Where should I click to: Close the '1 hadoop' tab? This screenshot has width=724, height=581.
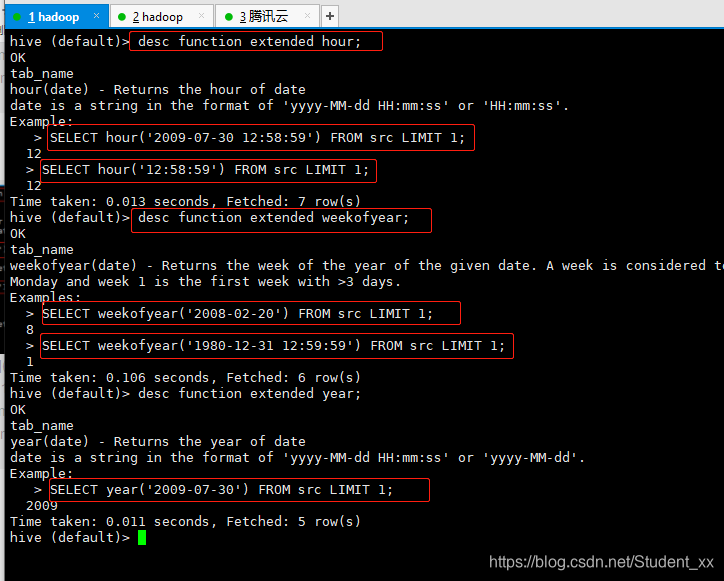click(x=96, y=16)
